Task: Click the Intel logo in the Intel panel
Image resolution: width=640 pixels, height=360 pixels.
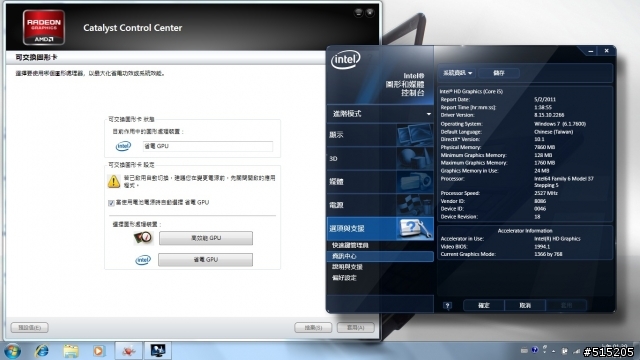Action: (x=346, y=60)
